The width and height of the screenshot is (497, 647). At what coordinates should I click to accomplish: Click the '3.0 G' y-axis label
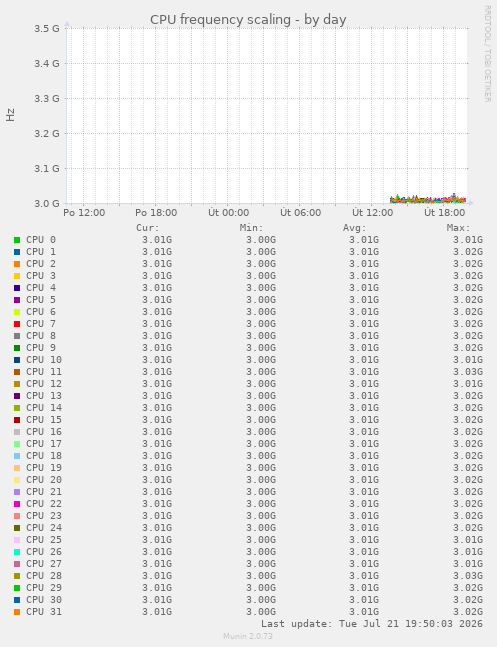coord(47,203)
